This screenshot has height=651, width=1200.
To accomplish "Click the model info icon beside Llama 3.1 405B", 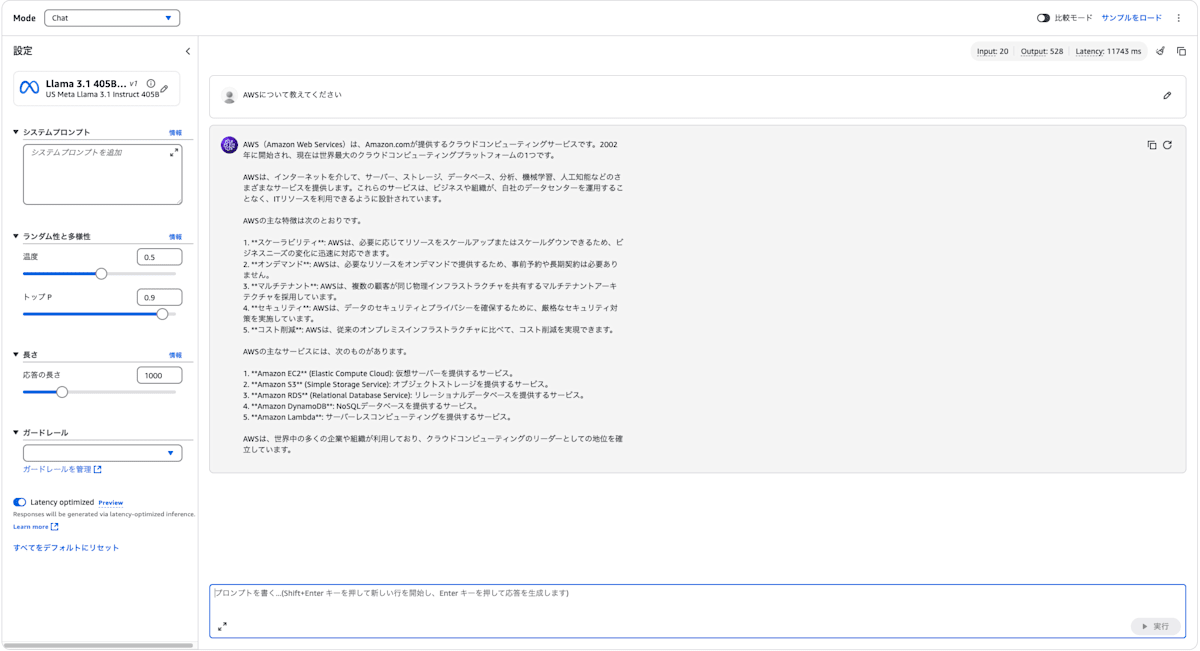I will (x=151, y=84).
